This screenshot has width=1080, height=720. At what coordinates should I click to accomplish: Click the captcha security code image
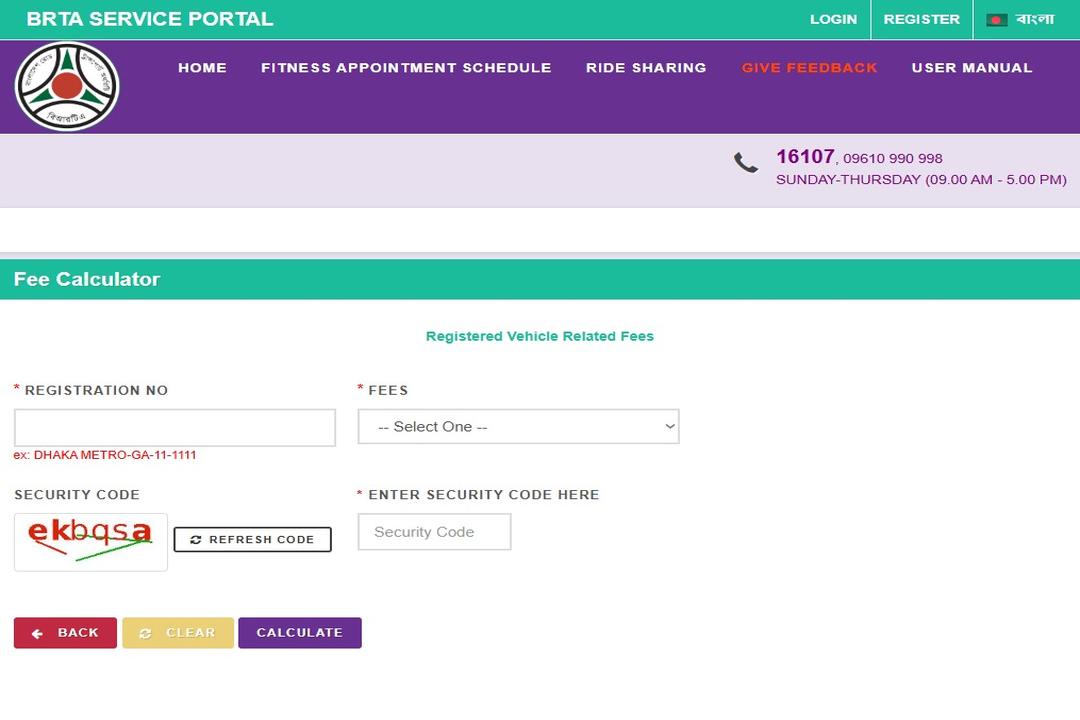(90, 541)
